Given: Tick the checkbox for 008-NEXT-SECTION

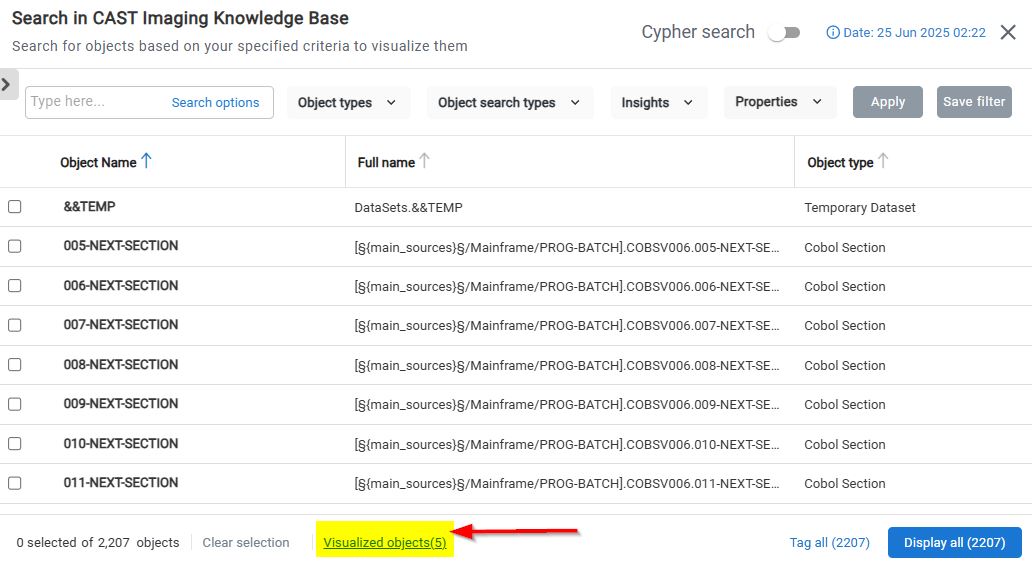Looking at the screenshot, I should point(15,365).
